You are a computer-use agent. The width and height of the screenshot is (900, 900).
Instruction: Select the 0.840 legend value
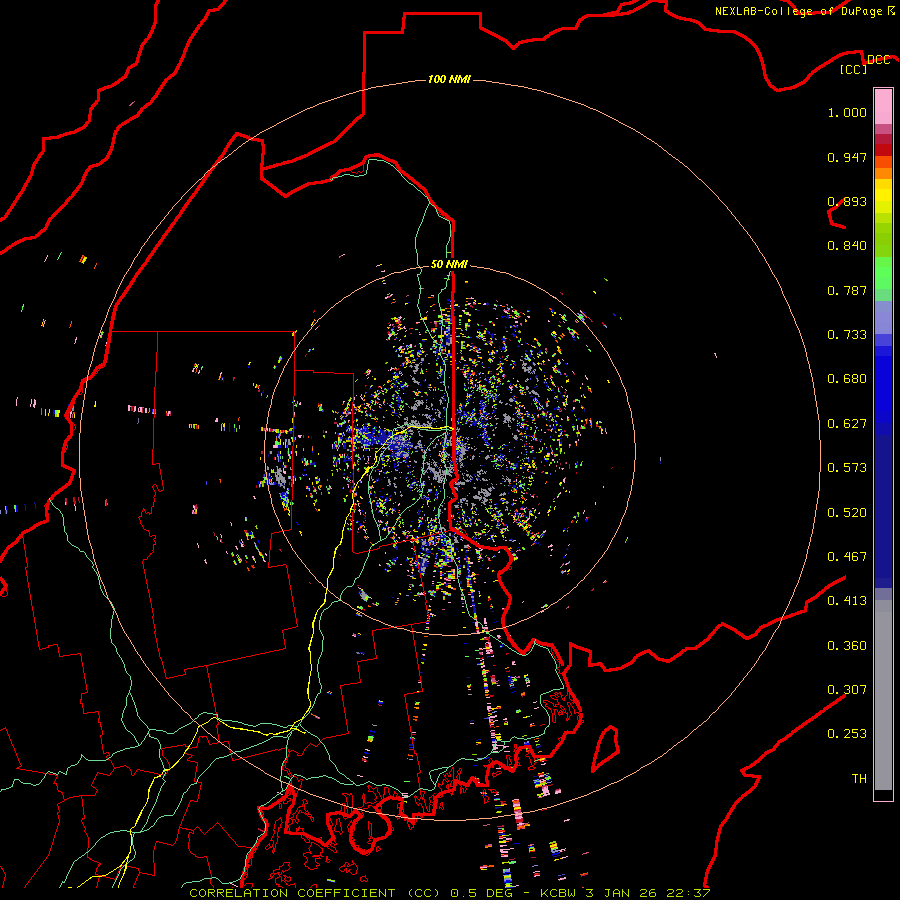coord(847,246)
